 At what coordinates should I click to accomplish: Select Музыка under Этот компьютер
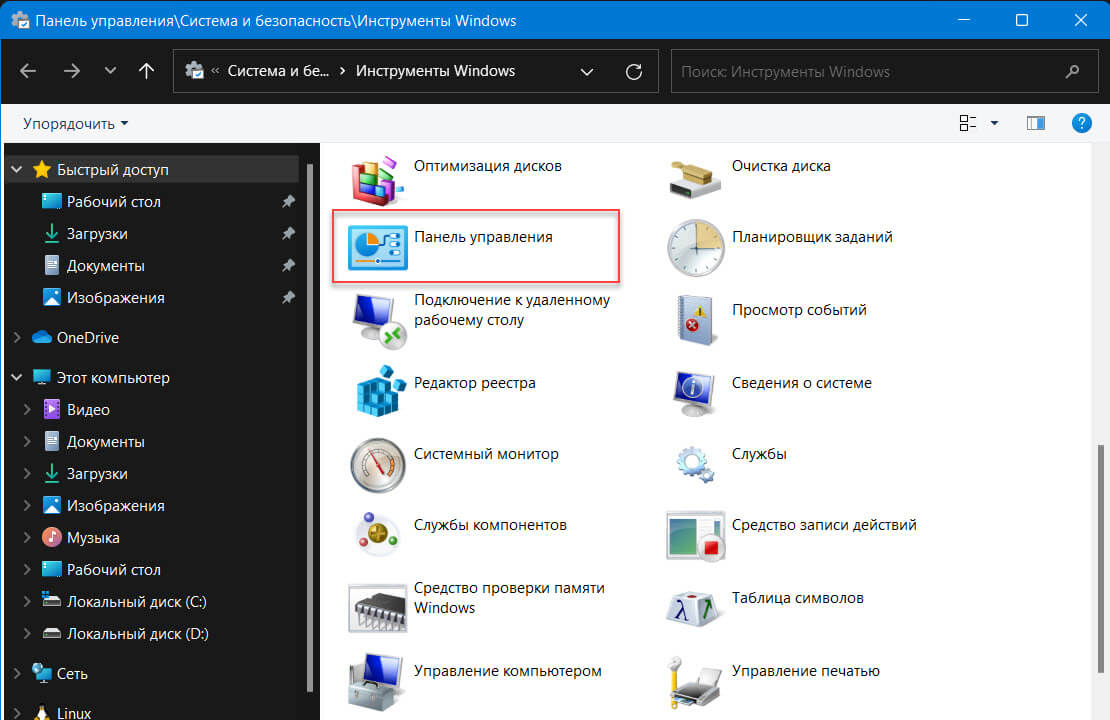pos(93,537)
